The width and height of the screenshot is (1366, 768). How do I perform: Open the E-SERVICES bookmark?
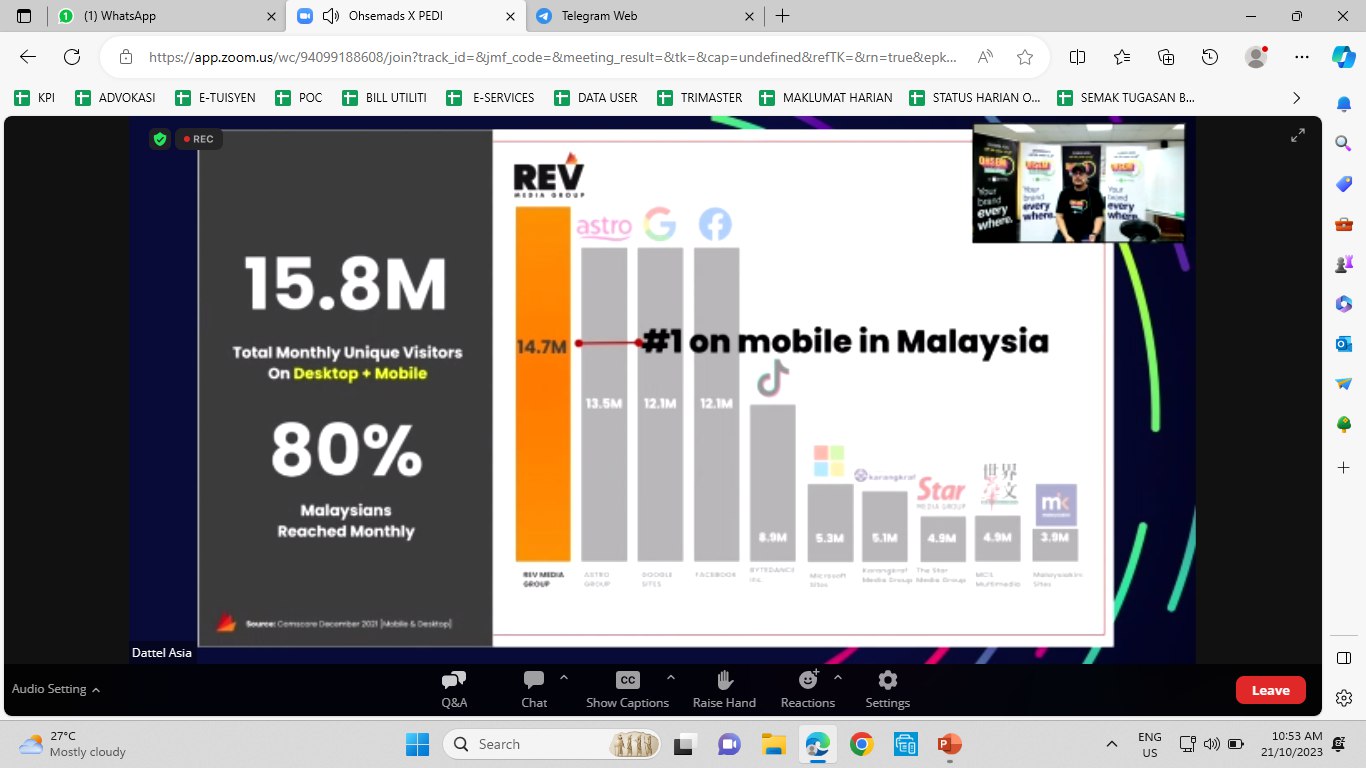point(491,97)
